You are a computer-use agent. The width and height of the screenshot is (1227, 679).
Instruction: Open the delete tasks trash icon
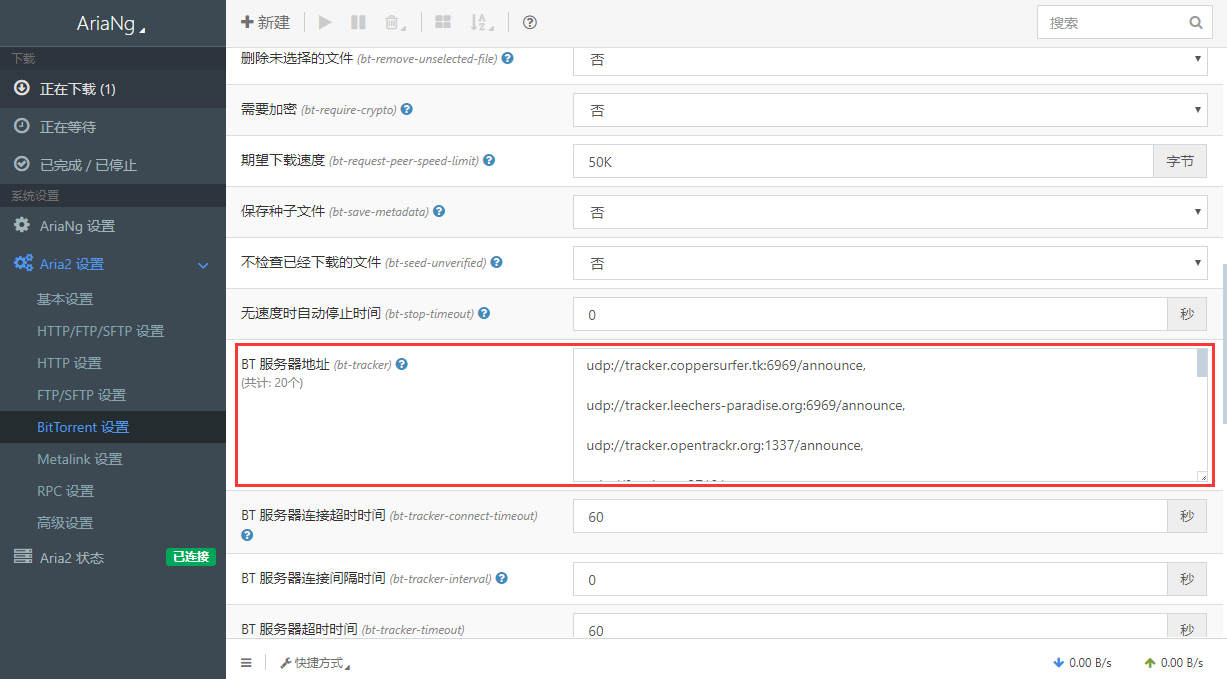pos(392,21)
